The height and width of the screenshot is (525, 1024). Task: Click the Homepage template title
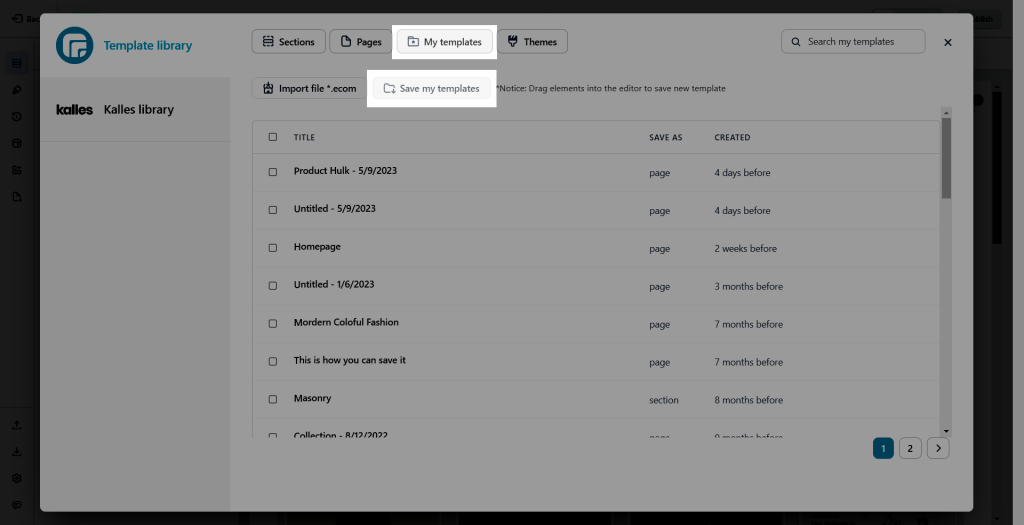(x=317, y=246)
